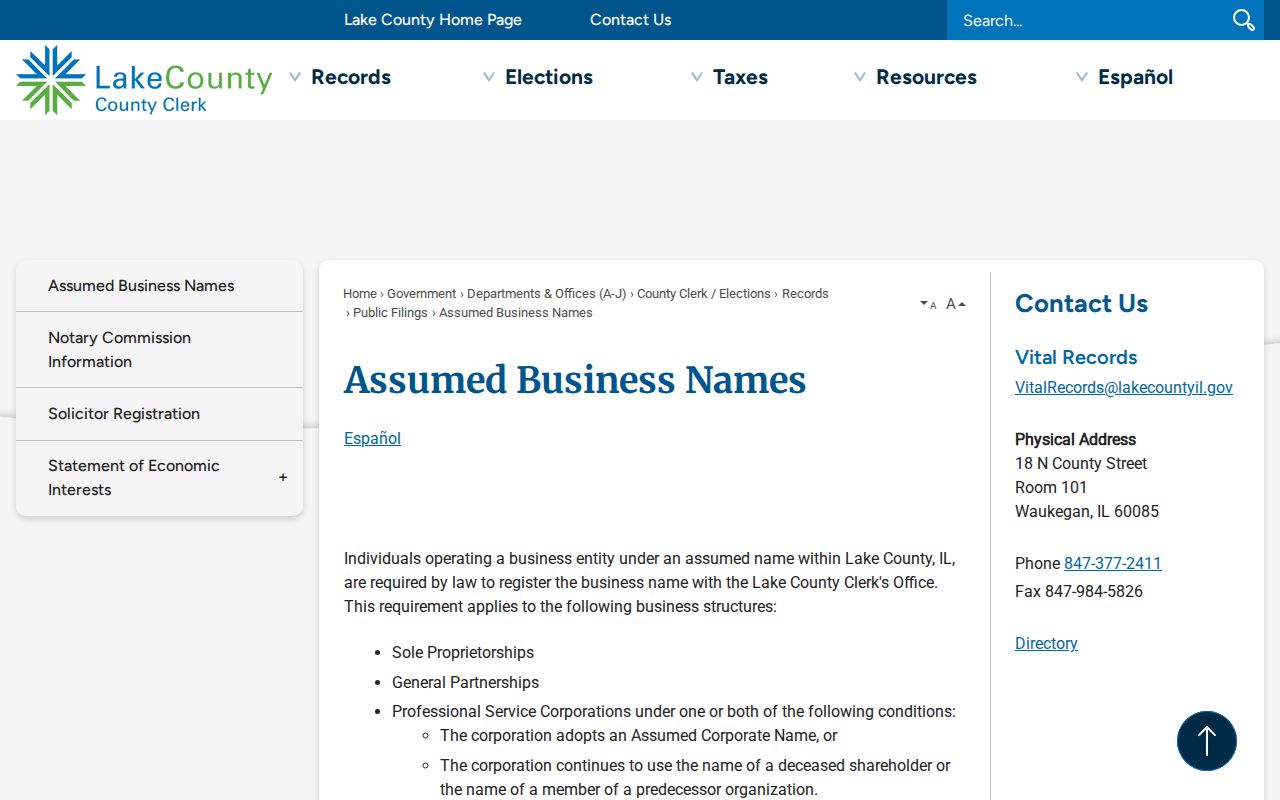The width and height of the screenshot is (1280, 800).
Task: Click the Español link under the page title
Action: 372,438
